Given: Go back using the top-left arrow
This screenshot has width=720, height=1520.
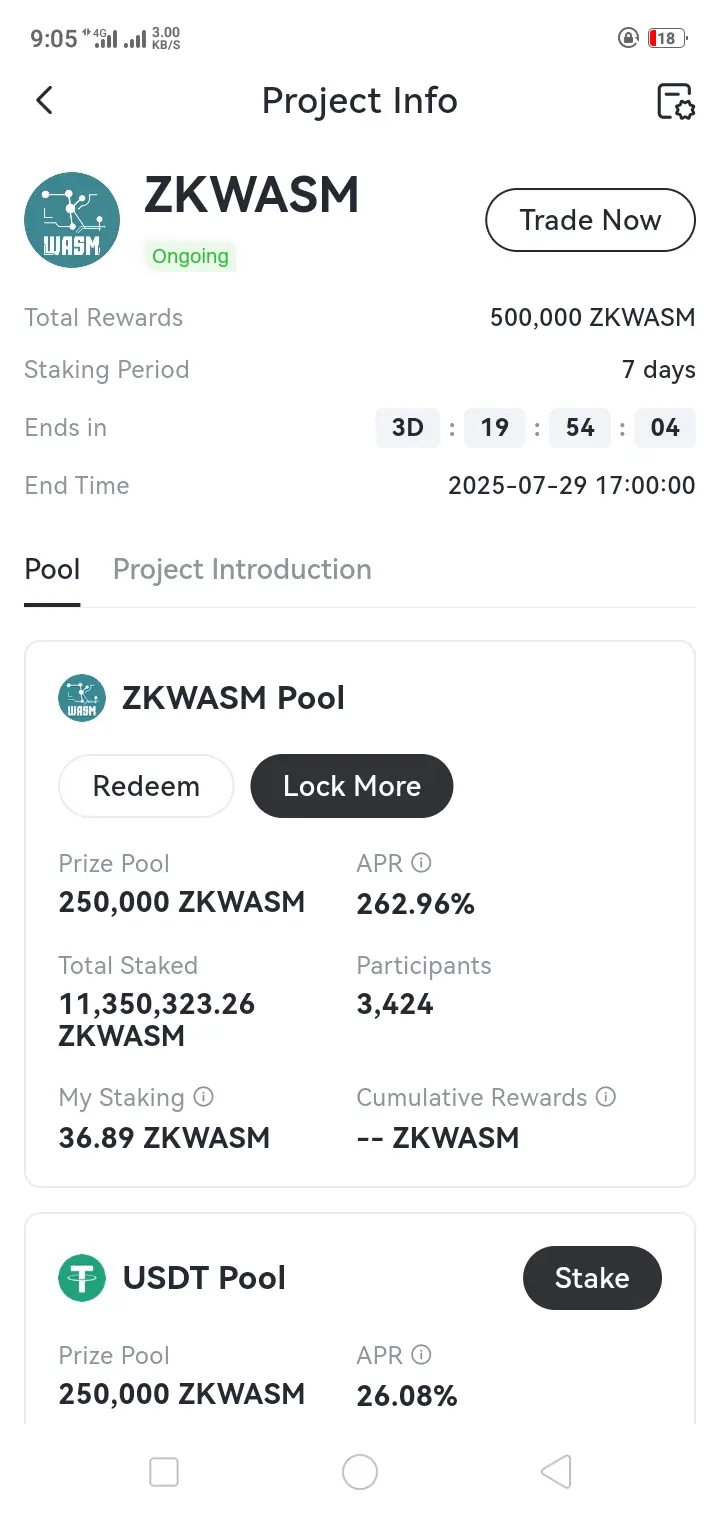Looking at the screenshot, I should (x=44, y=100).
